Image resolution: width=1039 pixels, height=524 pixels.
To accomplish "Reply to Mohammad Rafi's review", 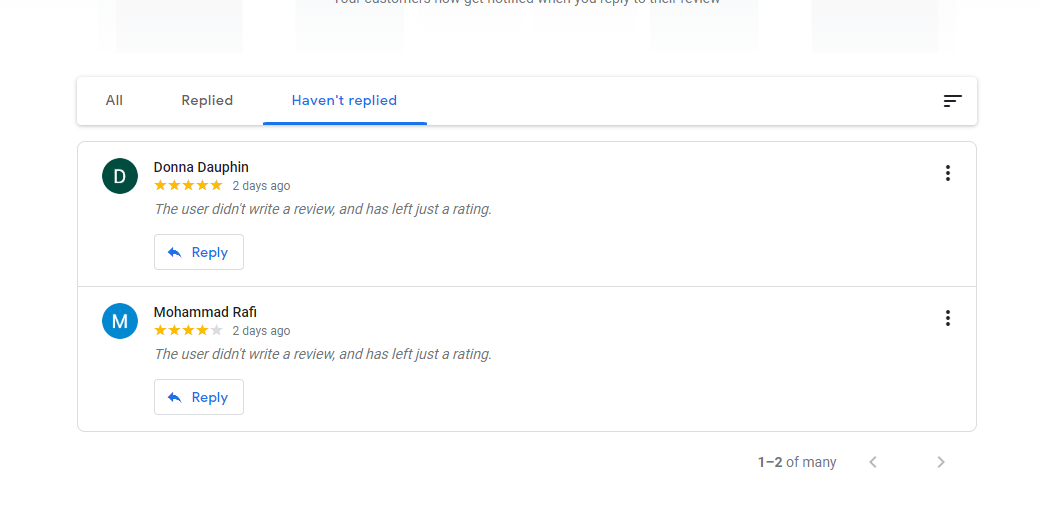I will 199,397.
